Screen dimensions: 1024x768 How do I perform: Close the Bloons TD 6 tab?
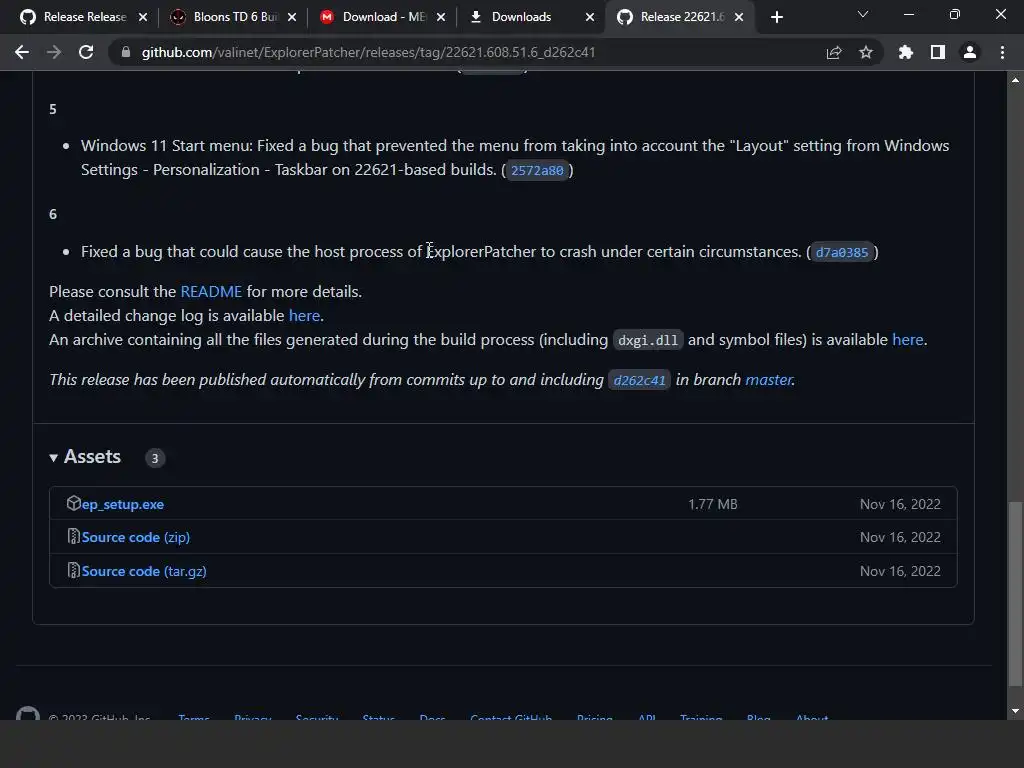(292, 17)
